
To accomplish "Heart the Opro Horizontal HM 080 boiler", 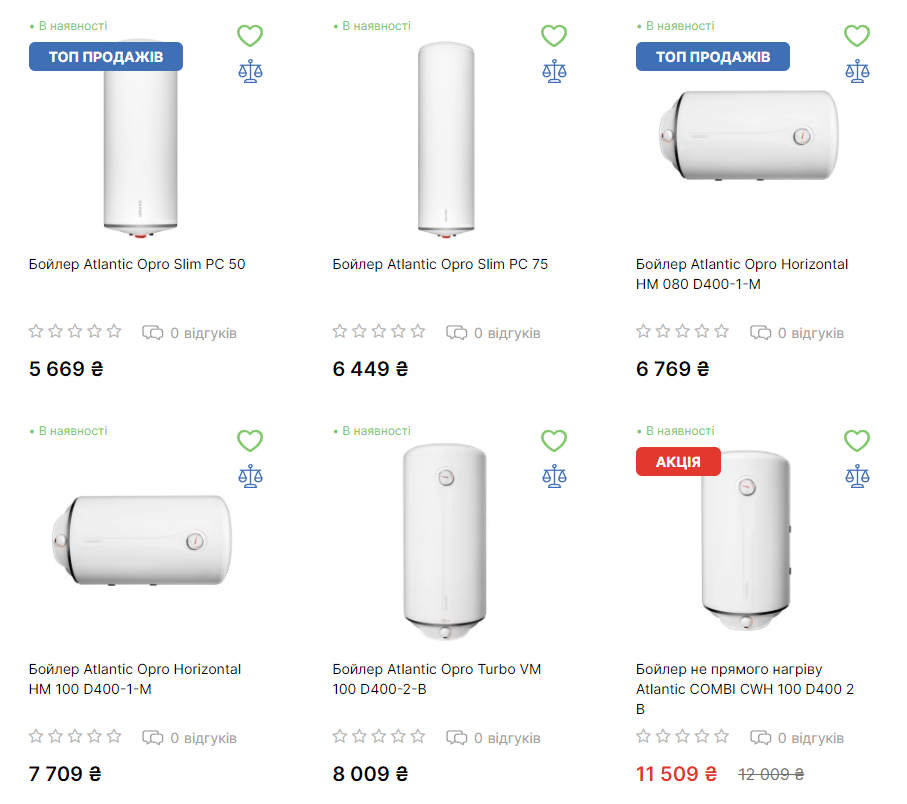I will click(857, 36).
